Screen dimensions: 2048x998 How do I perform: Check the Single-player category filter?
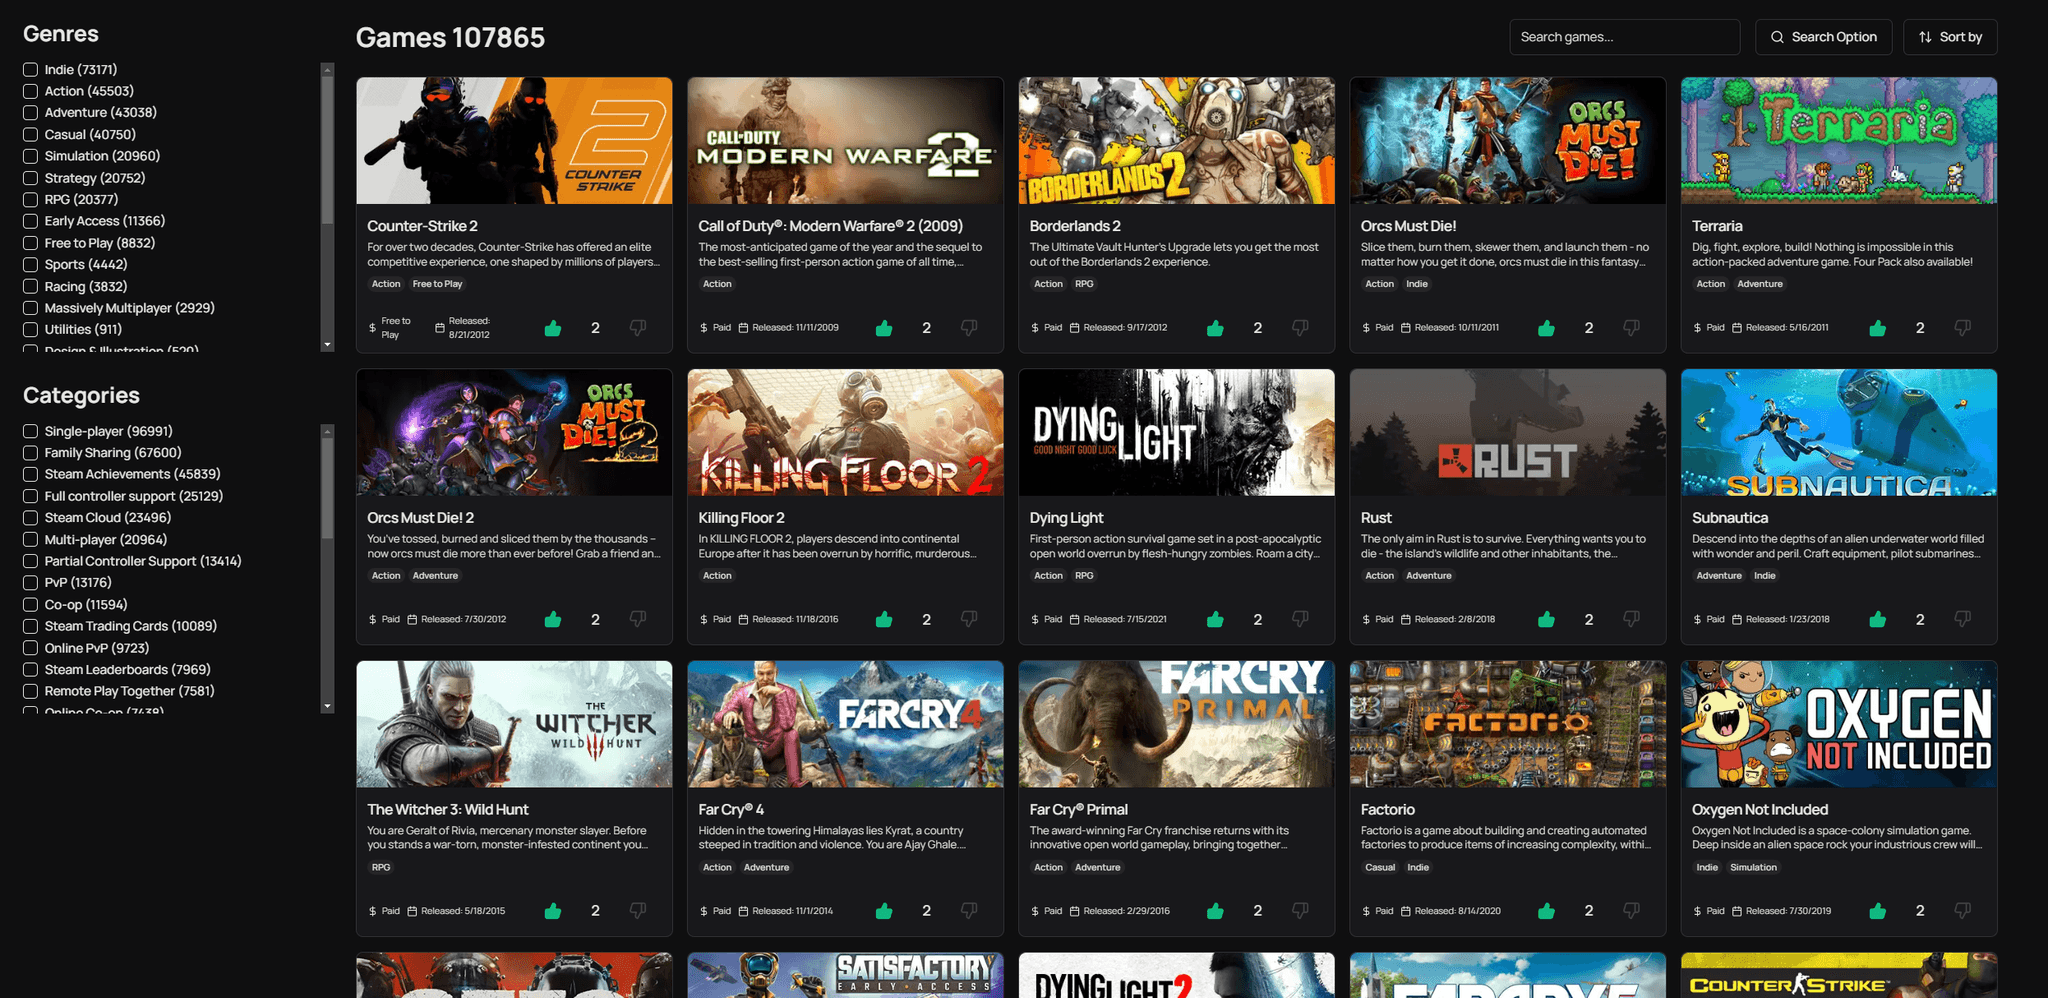(30, 431)
